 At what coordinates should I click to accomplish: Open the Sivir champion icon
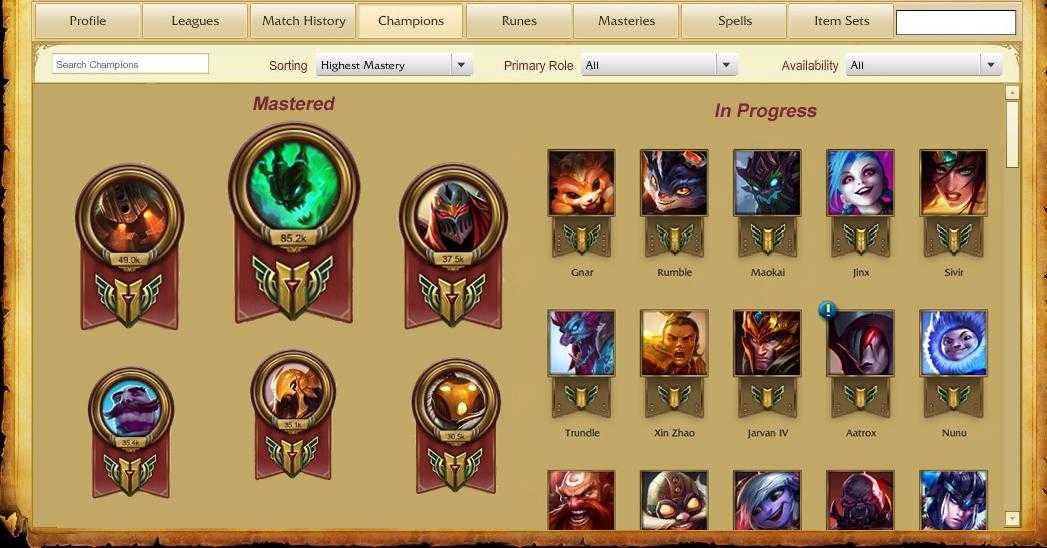[x=954, y=182]
